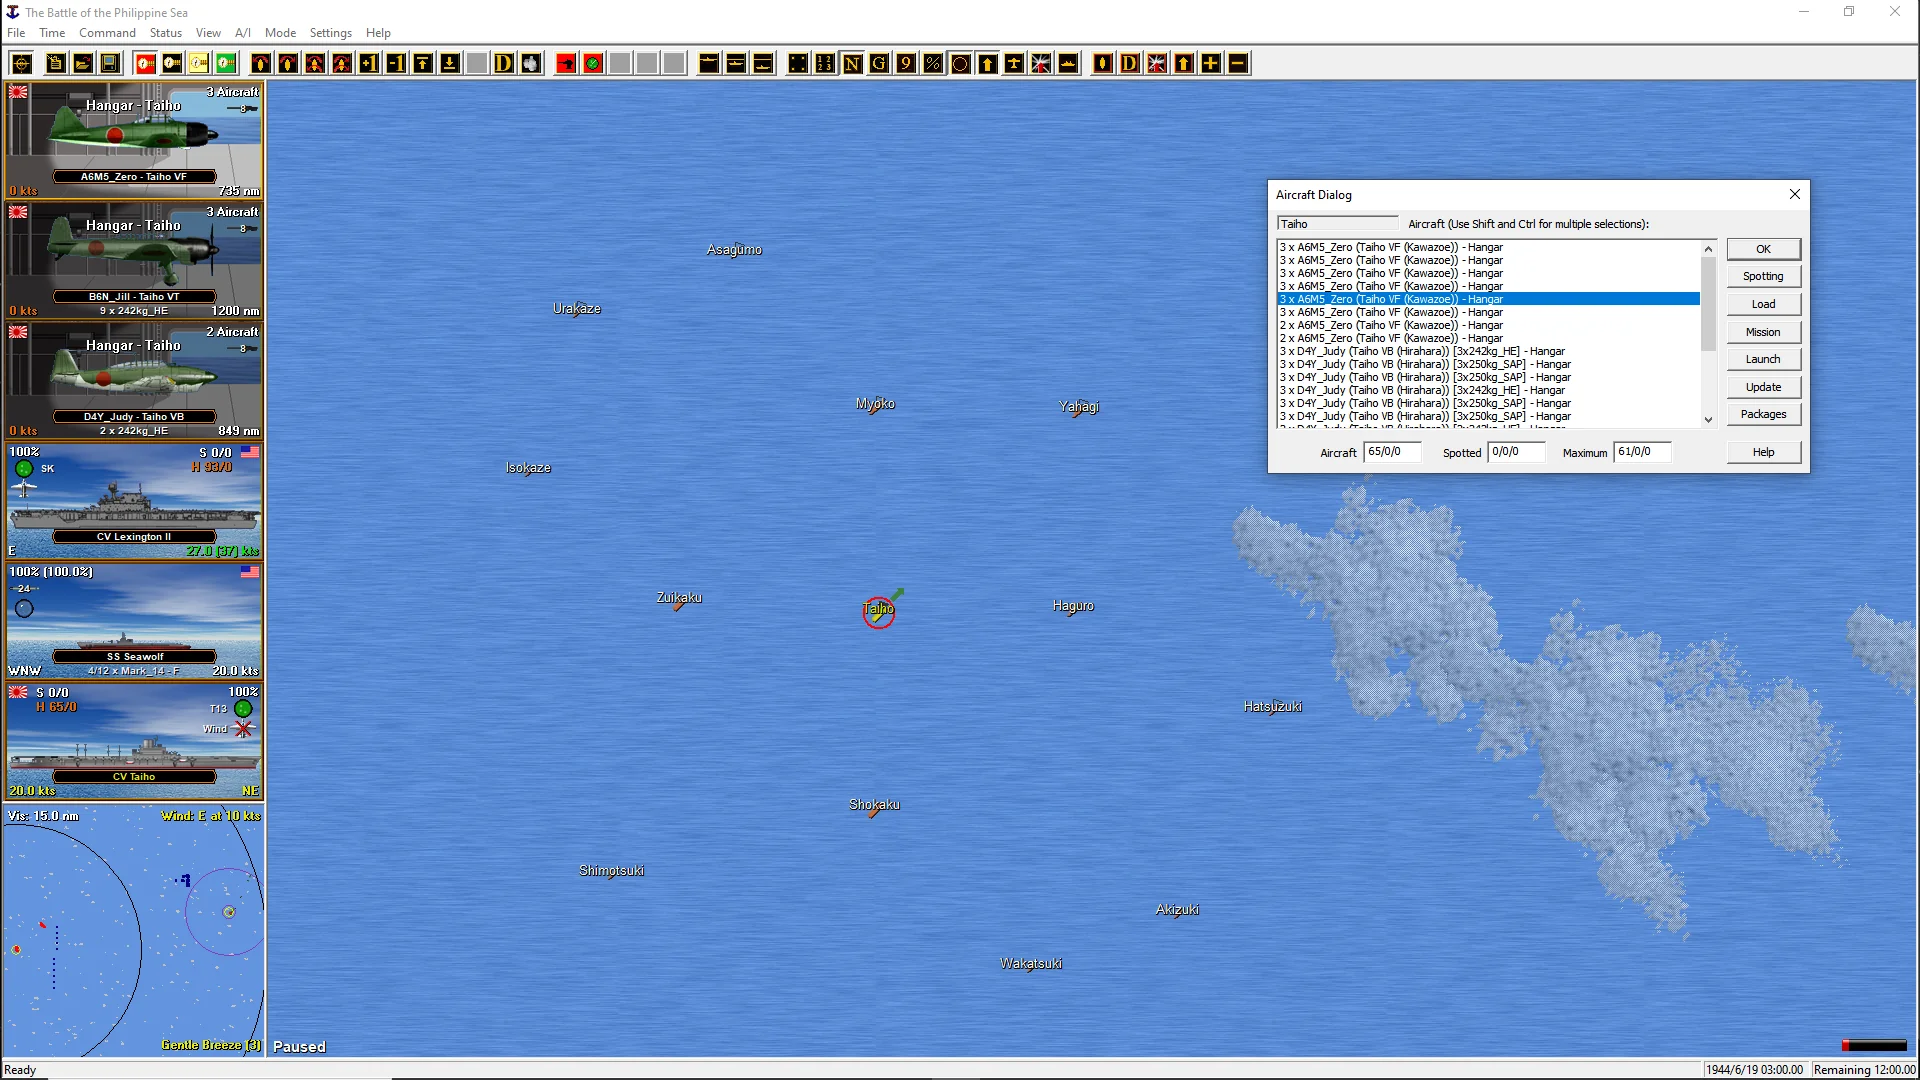The height and width of the screenshot is (1080, 1920).
Task: Click the percent sign toolbar icon
Action: [933, 64]
